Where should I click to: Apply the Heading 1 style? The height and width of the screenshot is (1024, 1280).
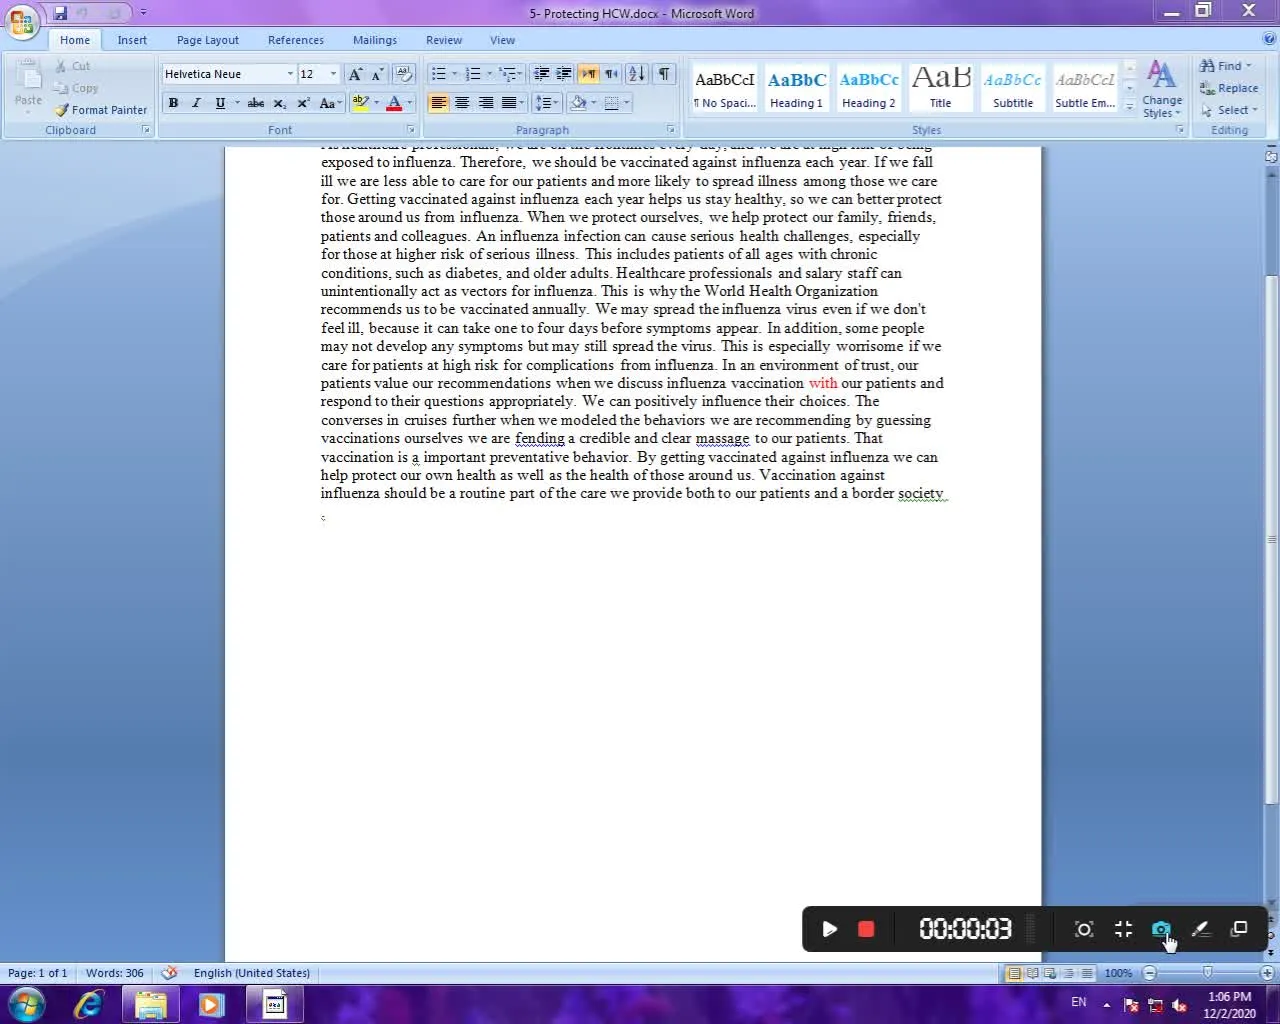click(x=796, y=89)
